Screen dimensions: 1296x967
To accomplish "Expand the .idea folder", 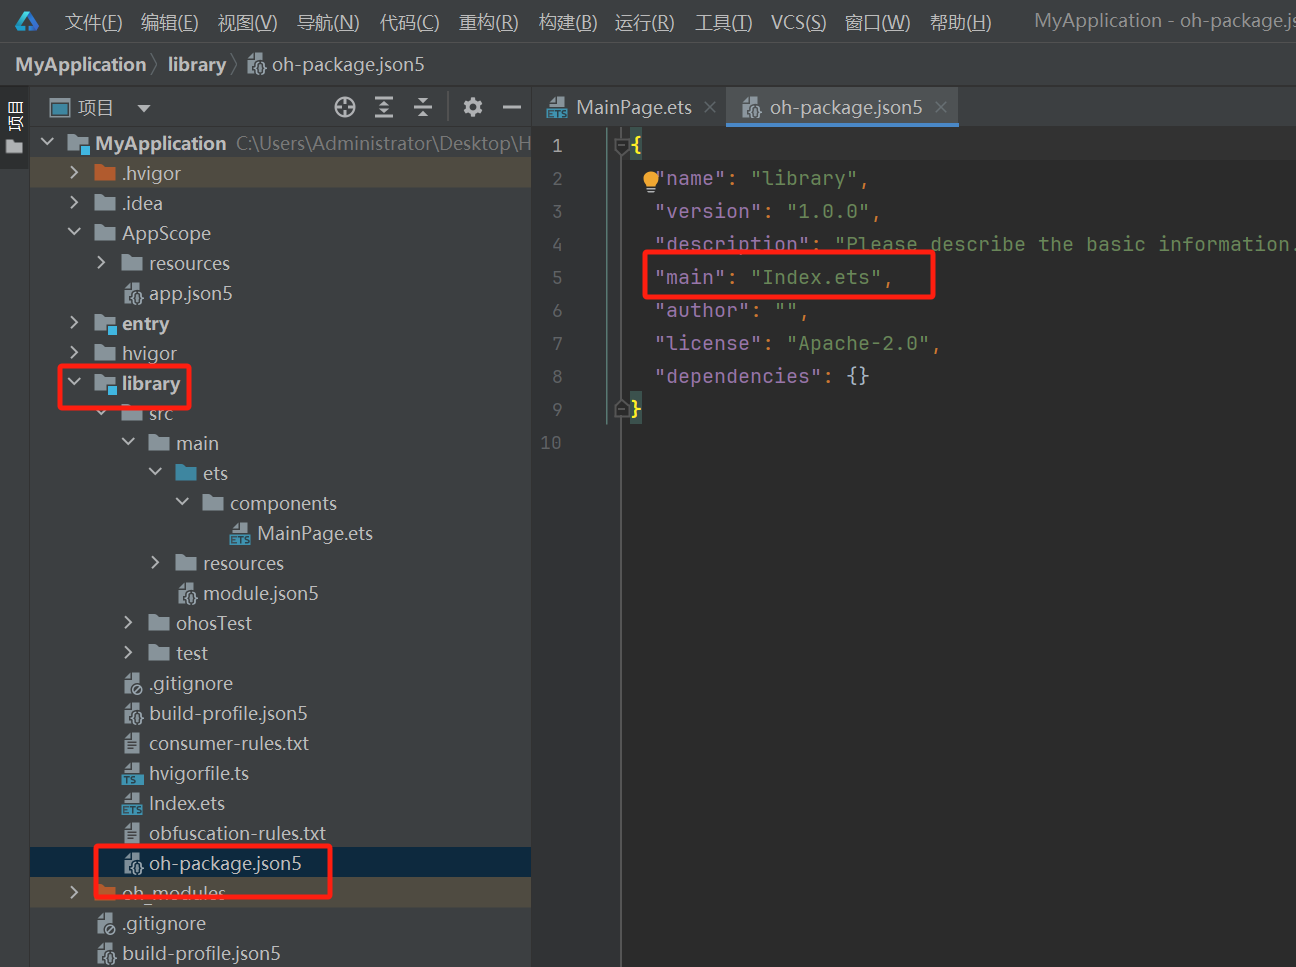I will coord(74,202).
